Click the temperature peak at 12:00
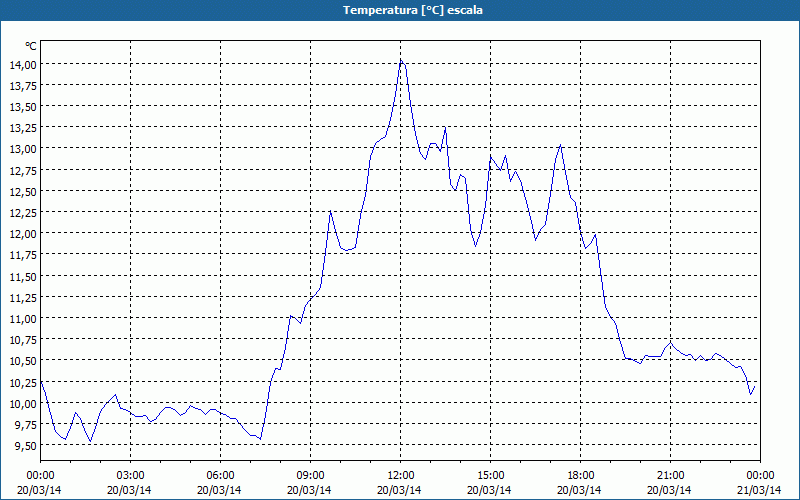Image resolution: width=800 pixels, height=500 pixels. (401, 60)
